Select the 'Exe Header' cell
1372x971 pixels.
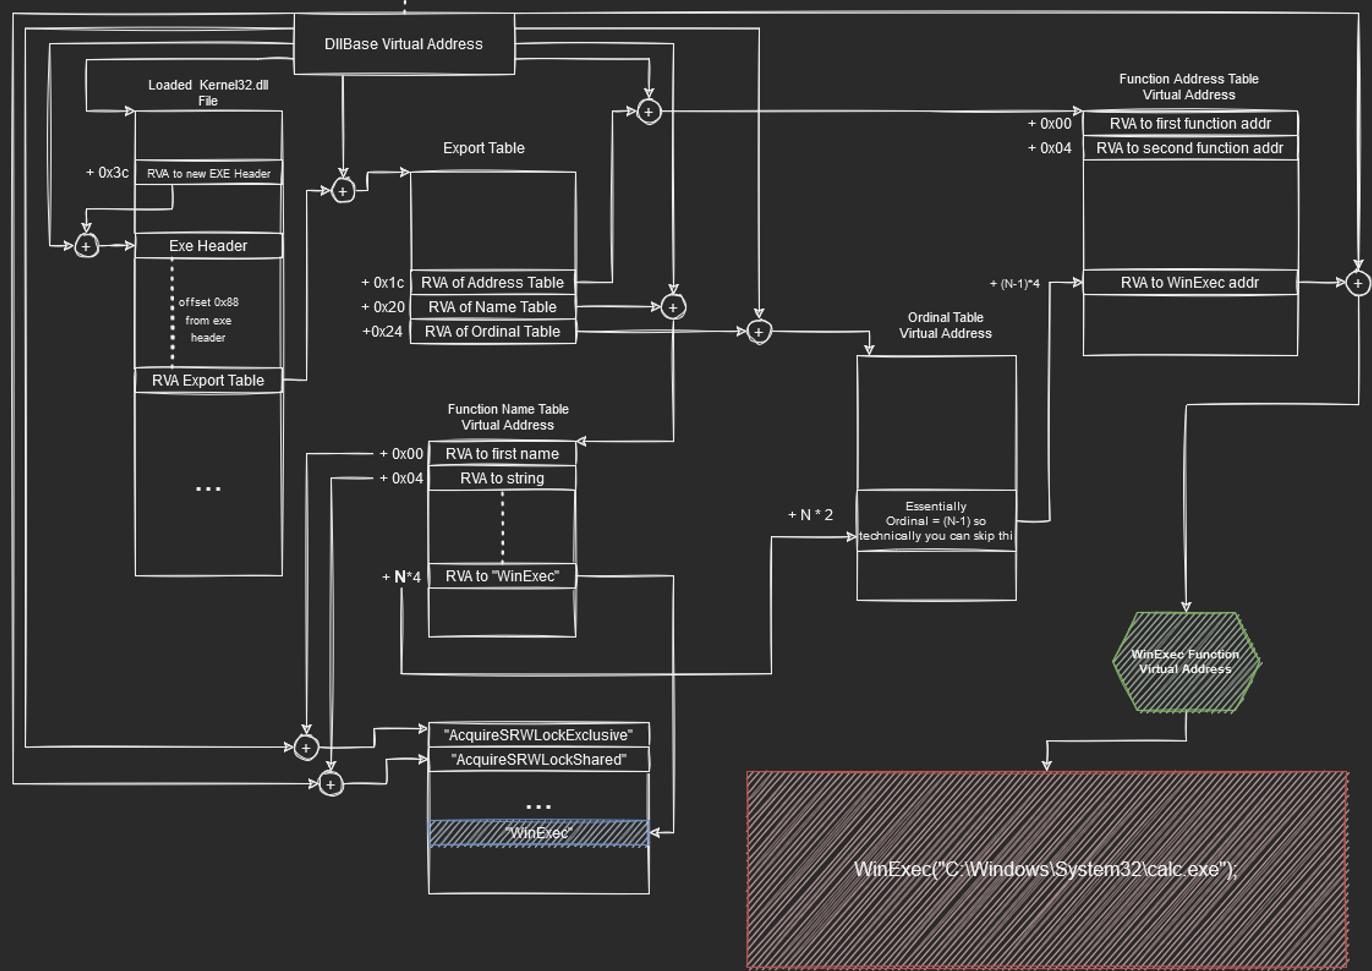pos(209,246)
